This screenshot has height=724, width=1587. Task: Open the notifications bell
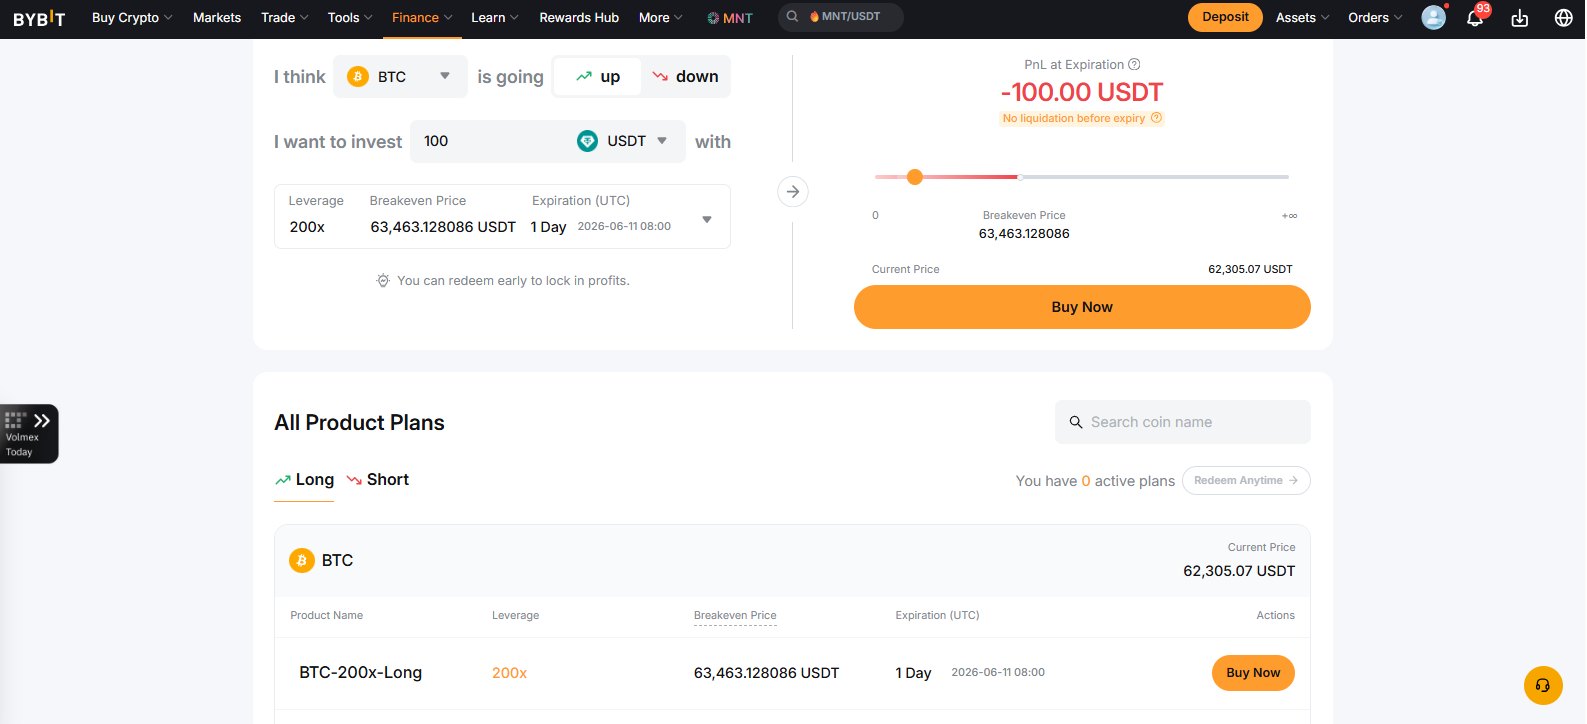click(1475, 18)
